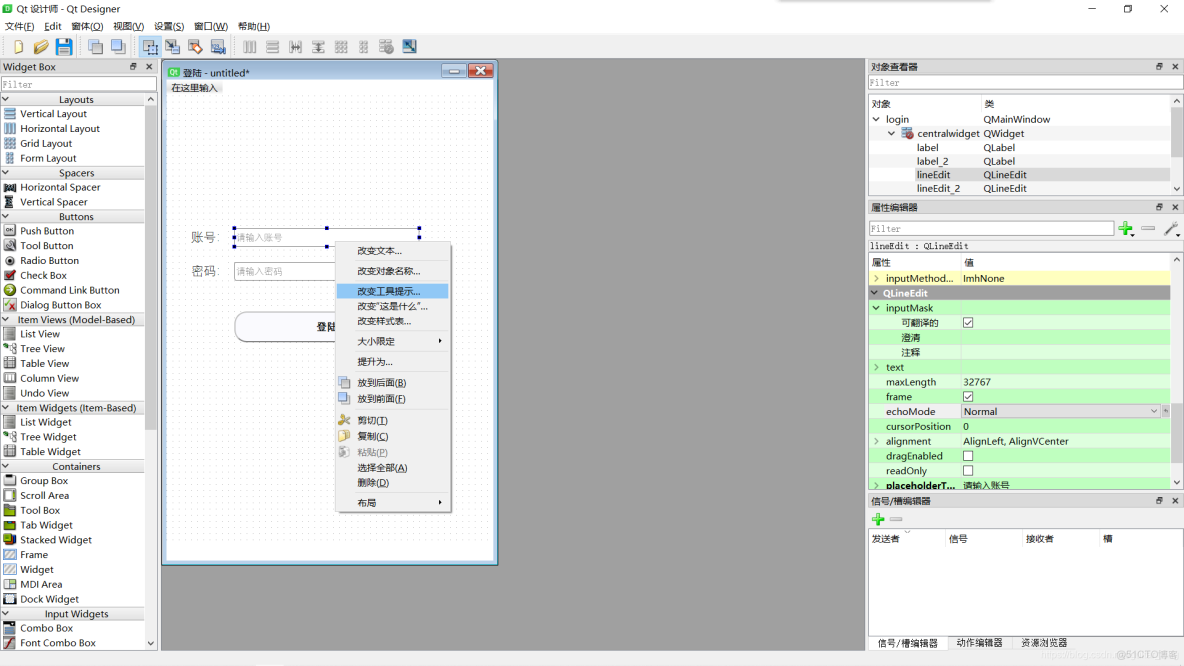1184x666 pixels.
Task: Select the 登陆 button on the form
Action: pos(280,327)
